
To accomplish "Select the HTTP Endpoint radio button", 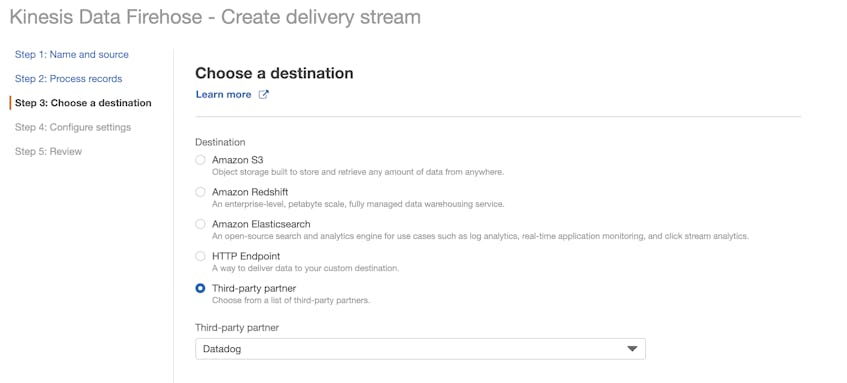I will (x=200, y=256).
